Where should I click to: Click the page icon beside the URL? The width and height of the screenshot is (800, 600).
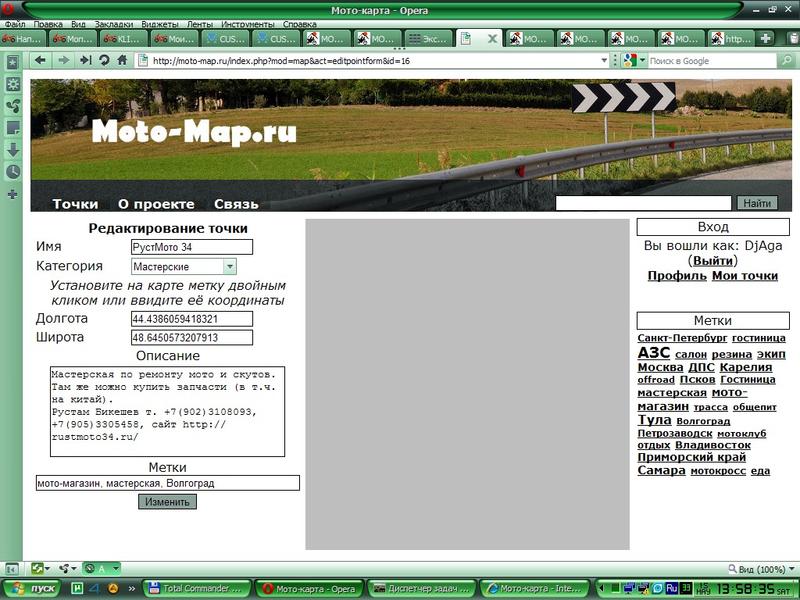pyautogui.click(x=143, y=60)
